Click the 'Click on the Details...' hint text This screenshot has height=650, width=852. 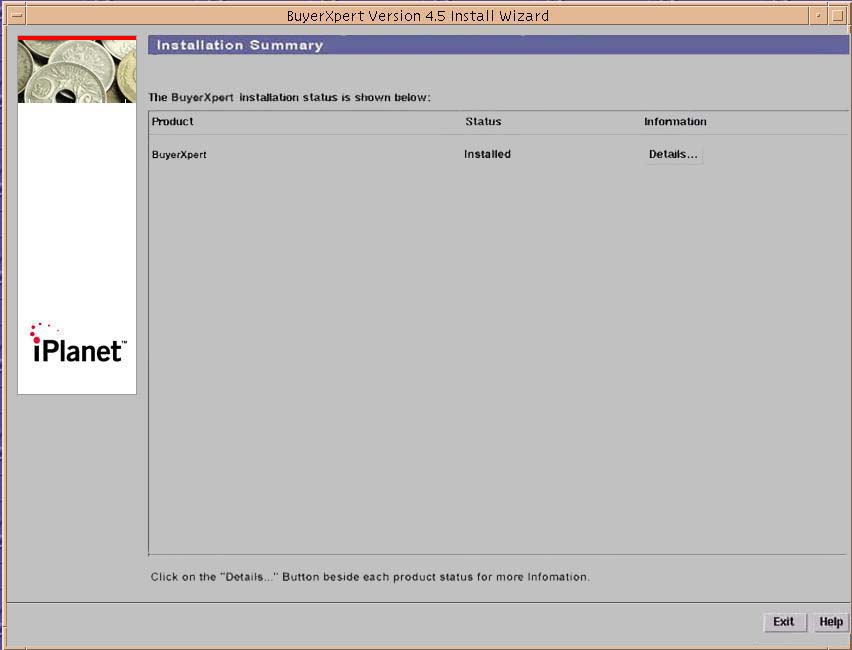click(x=370, y=577)
